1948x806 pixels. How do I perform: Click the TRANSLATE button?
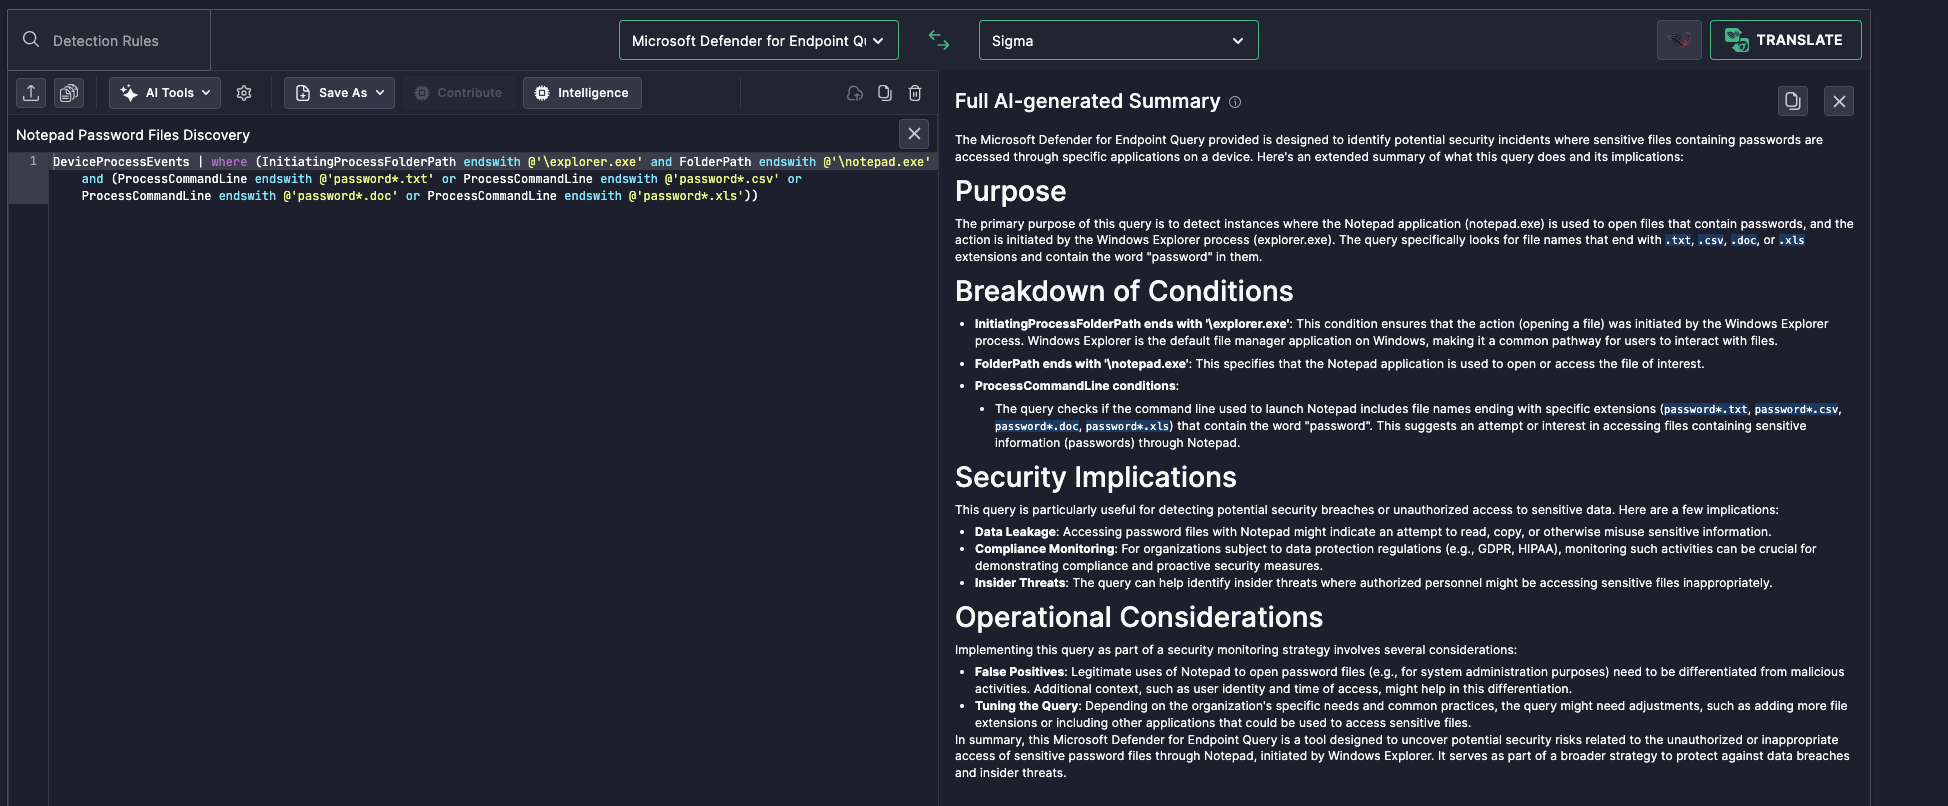pyautogui.click(x=1785, y=40)
